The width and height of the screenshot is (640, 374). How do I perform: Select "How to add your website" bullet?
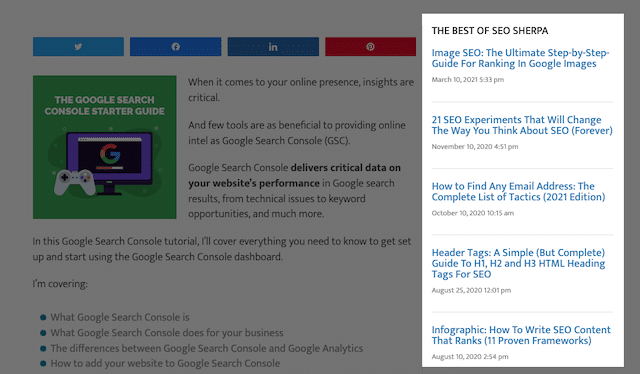tap(165, 363)
